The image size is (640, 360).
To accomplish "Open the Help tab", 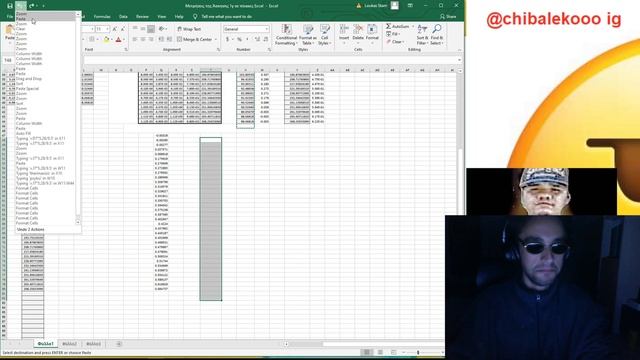I will coord(179,17).
